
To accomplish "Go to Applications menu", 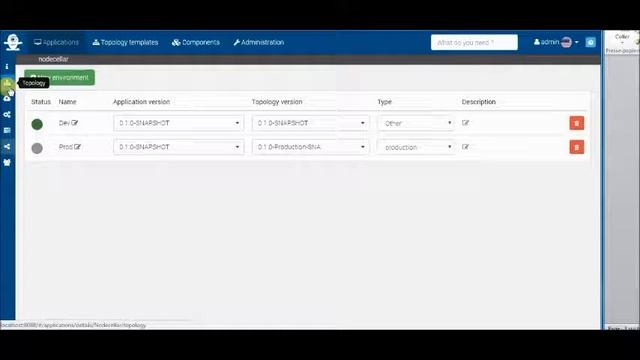I will pos(56,42).
